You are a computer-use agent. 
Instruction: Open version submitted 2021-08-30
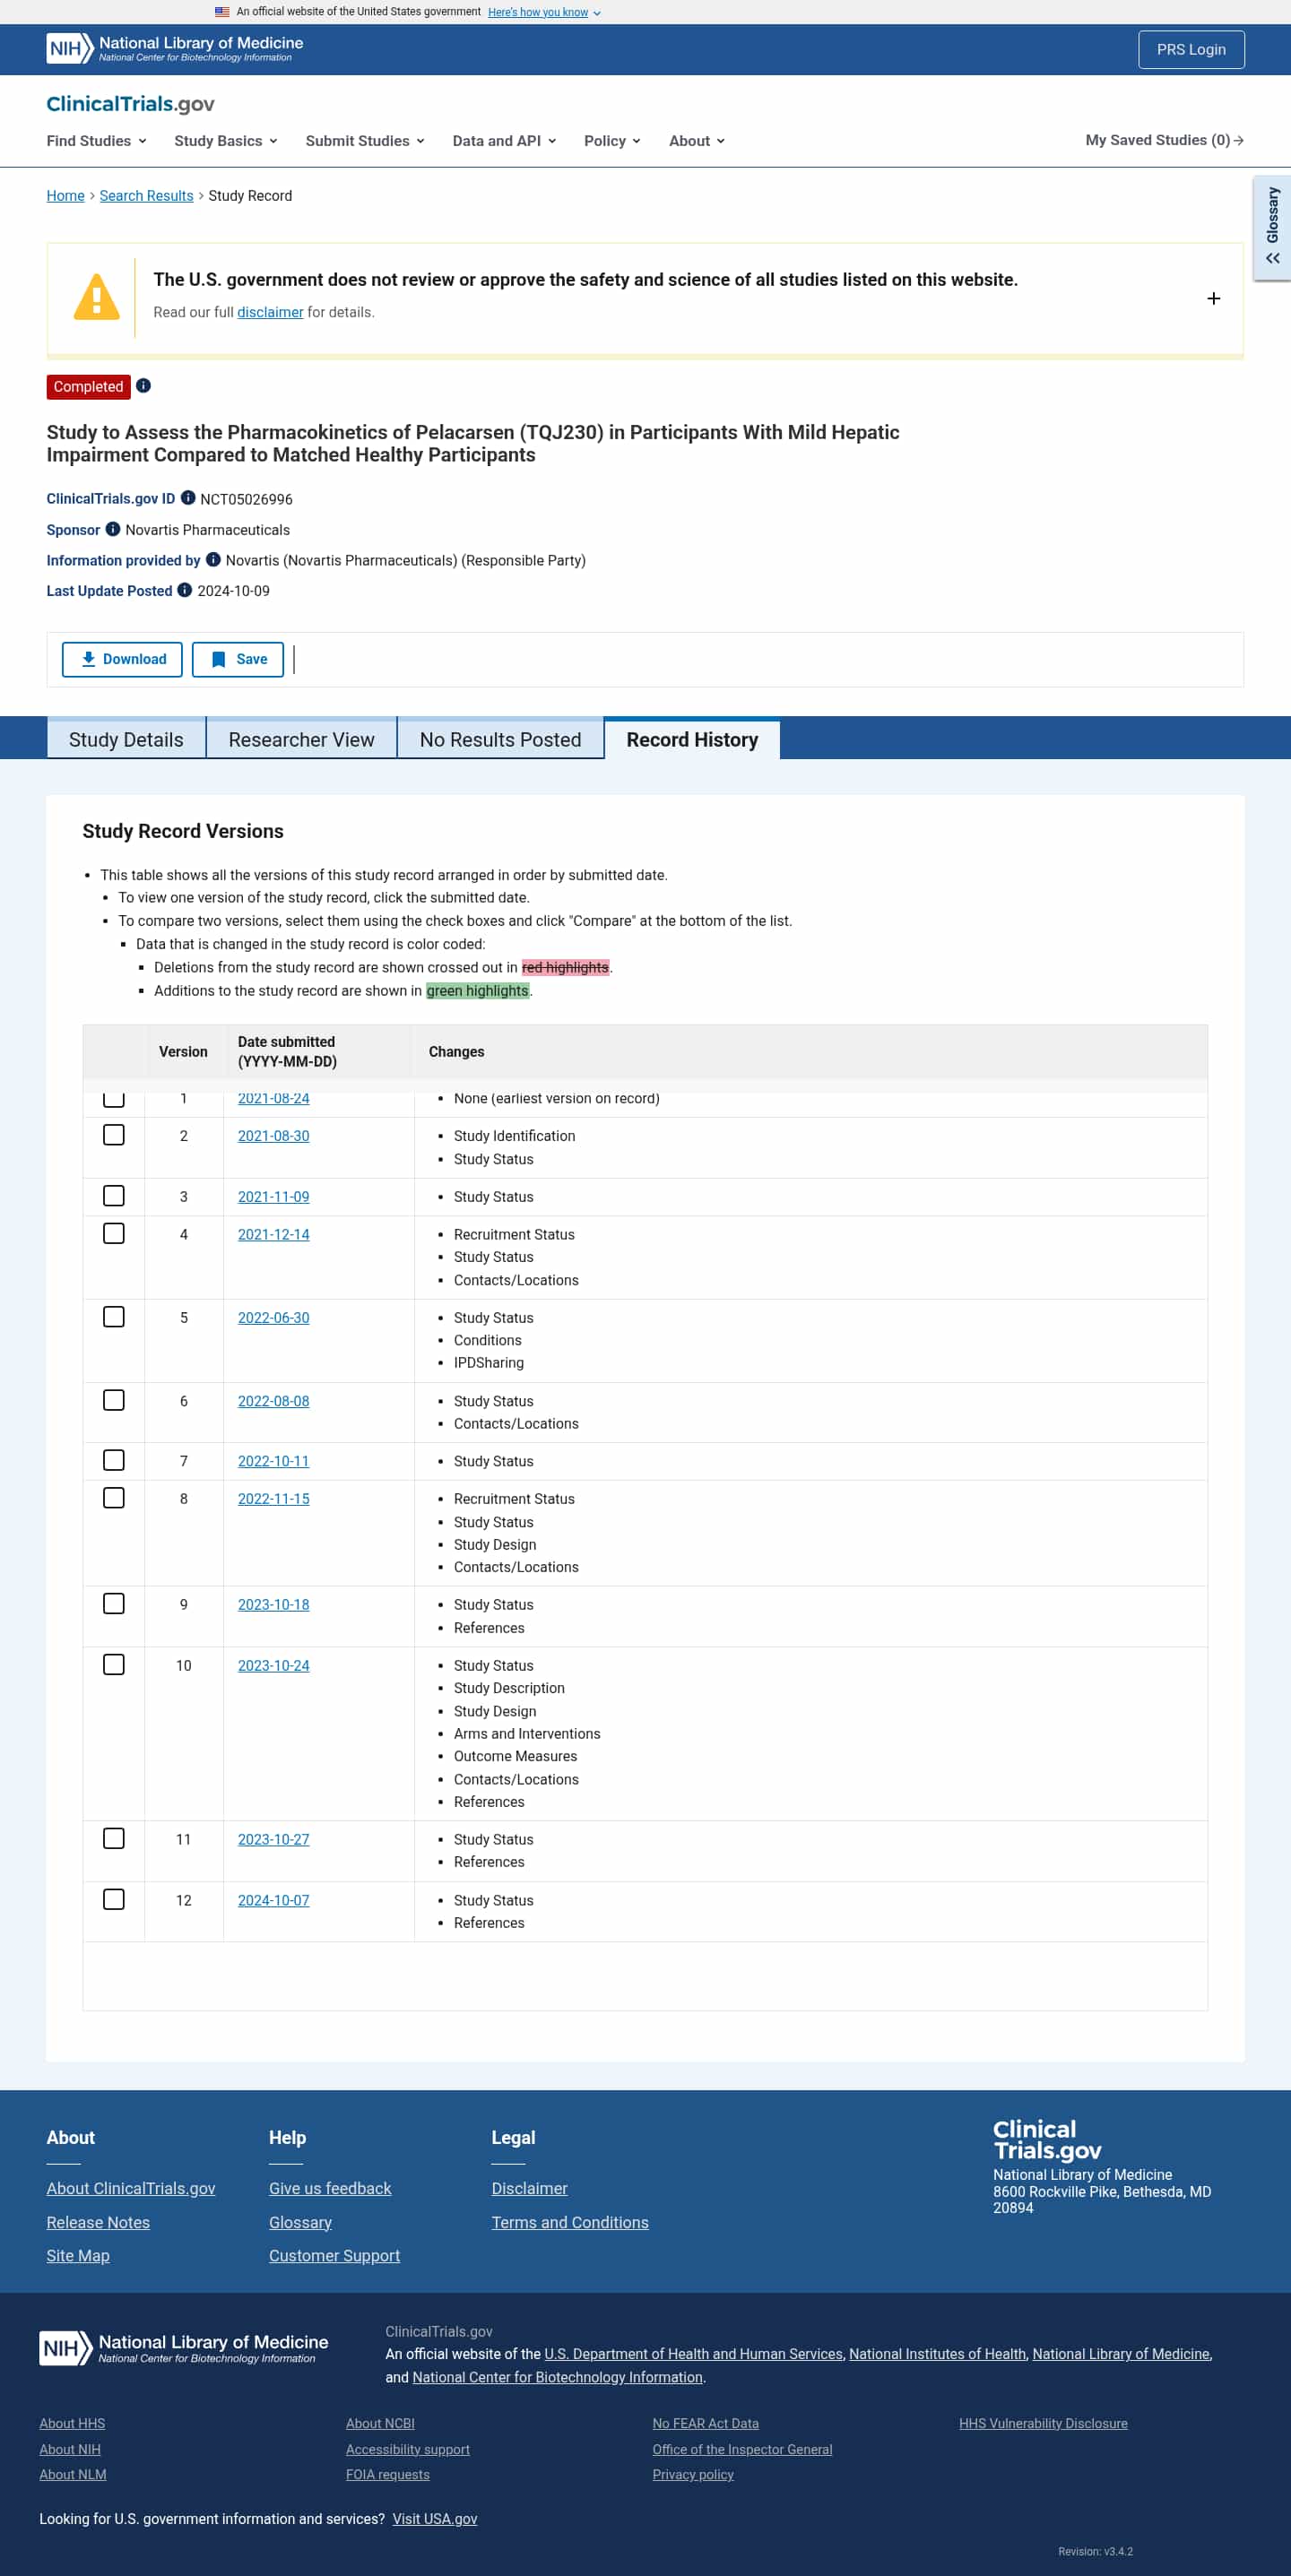273,1136
